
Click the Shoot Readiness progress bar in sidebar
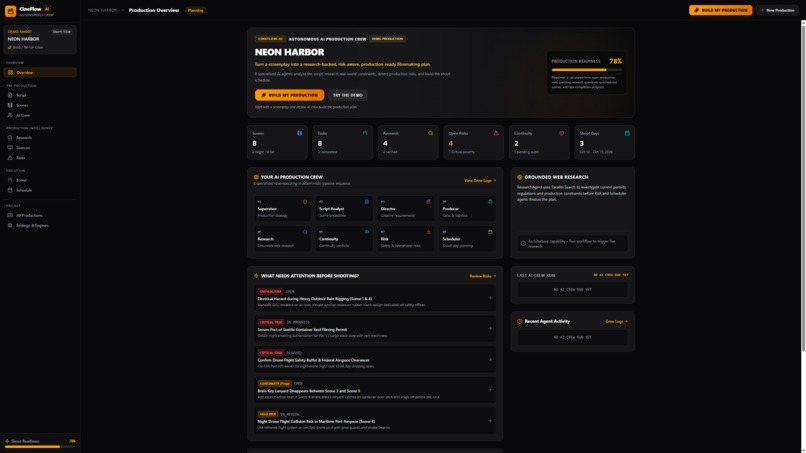click(40, 447)
